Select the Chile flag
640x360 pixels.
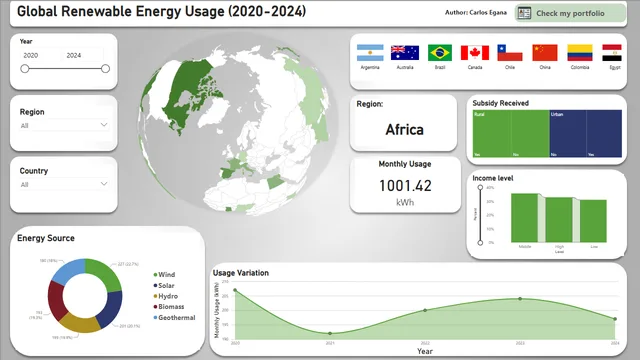tap(510, 53)
